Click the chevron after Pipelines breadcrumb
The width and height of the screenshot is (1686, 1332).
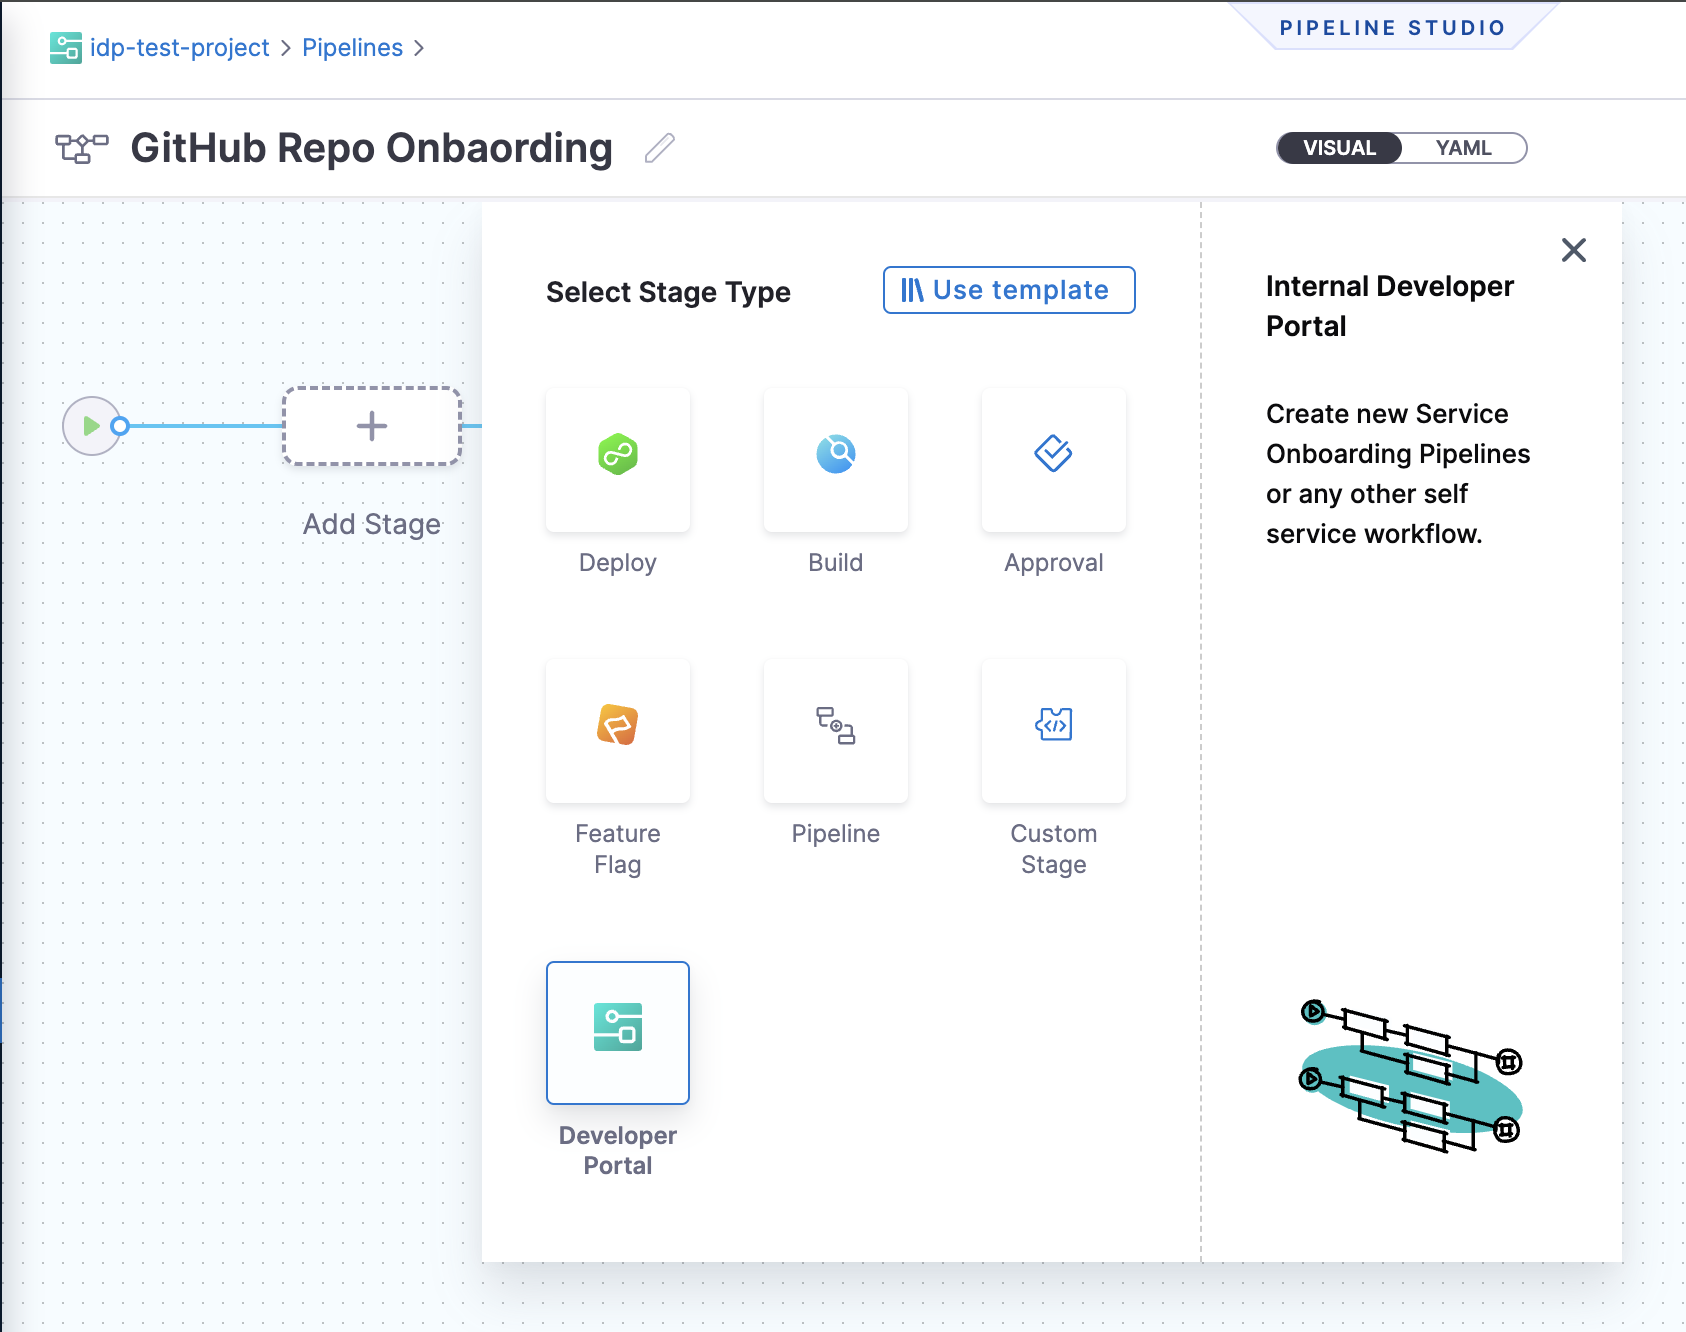tap(419, 48)
